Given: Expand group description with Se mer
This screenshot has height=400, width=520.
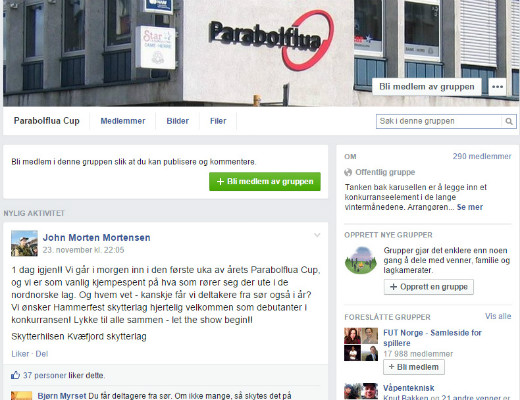Looking at the screenshot, I should [470, 207].
